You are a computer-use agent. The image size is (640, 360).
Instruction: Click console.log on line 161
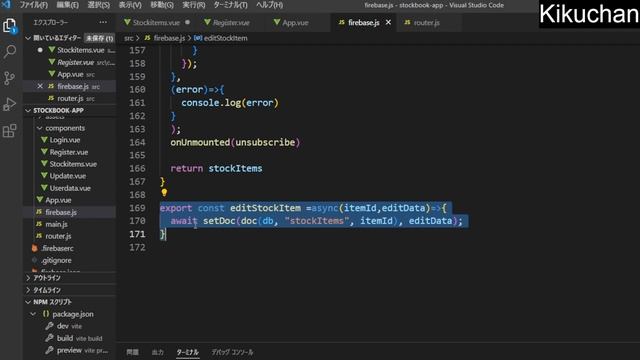click(211, 103)
